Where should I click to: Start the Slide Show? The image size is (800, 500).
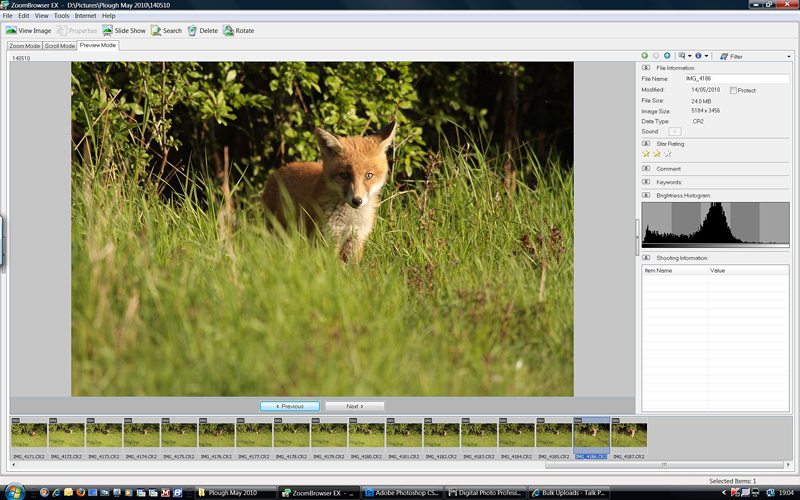124,31
